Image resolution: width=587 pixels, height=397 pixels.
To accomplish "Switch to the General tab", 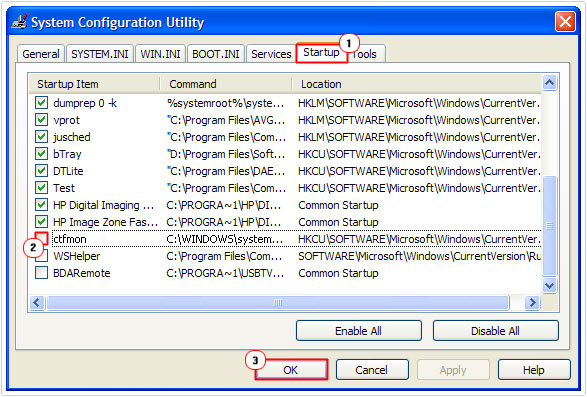I will (41, 54).
